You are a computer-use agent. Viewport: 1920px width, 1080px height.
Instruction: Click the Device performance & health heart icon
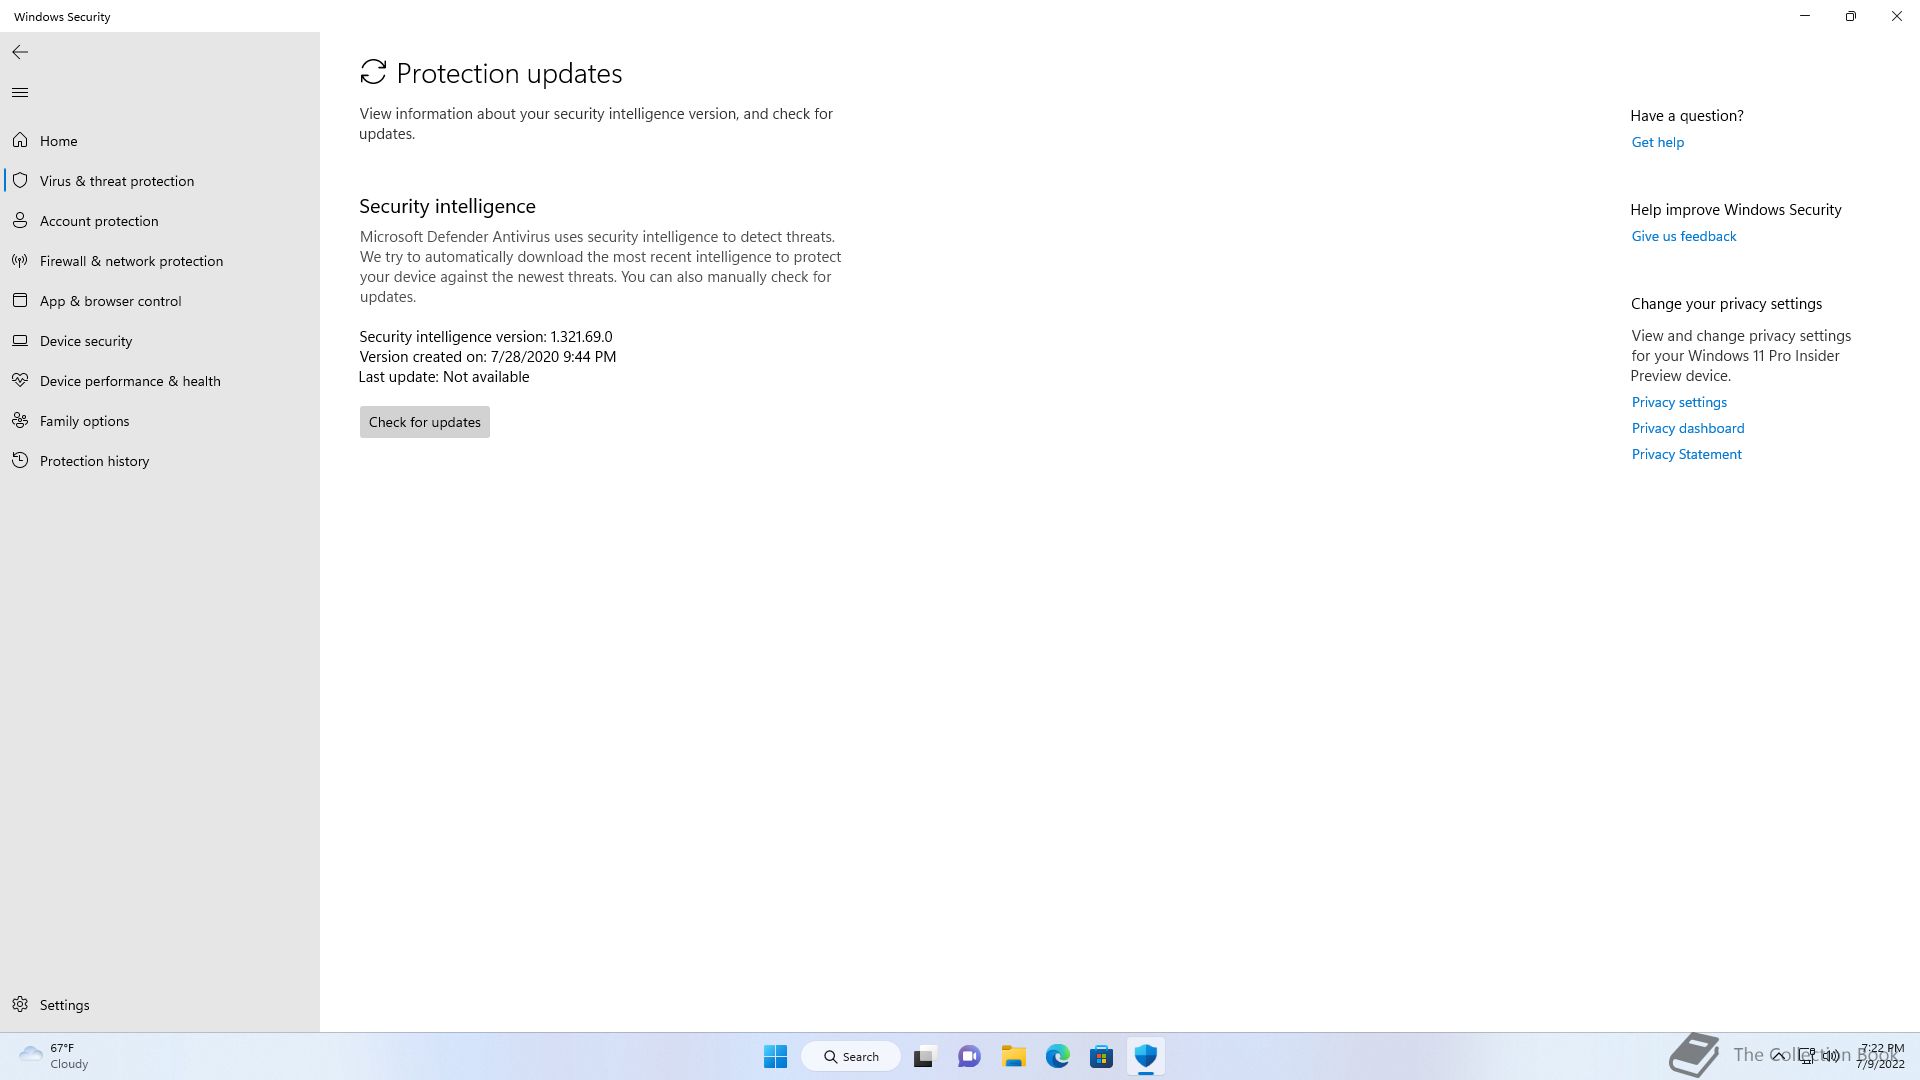pos(20,381)
